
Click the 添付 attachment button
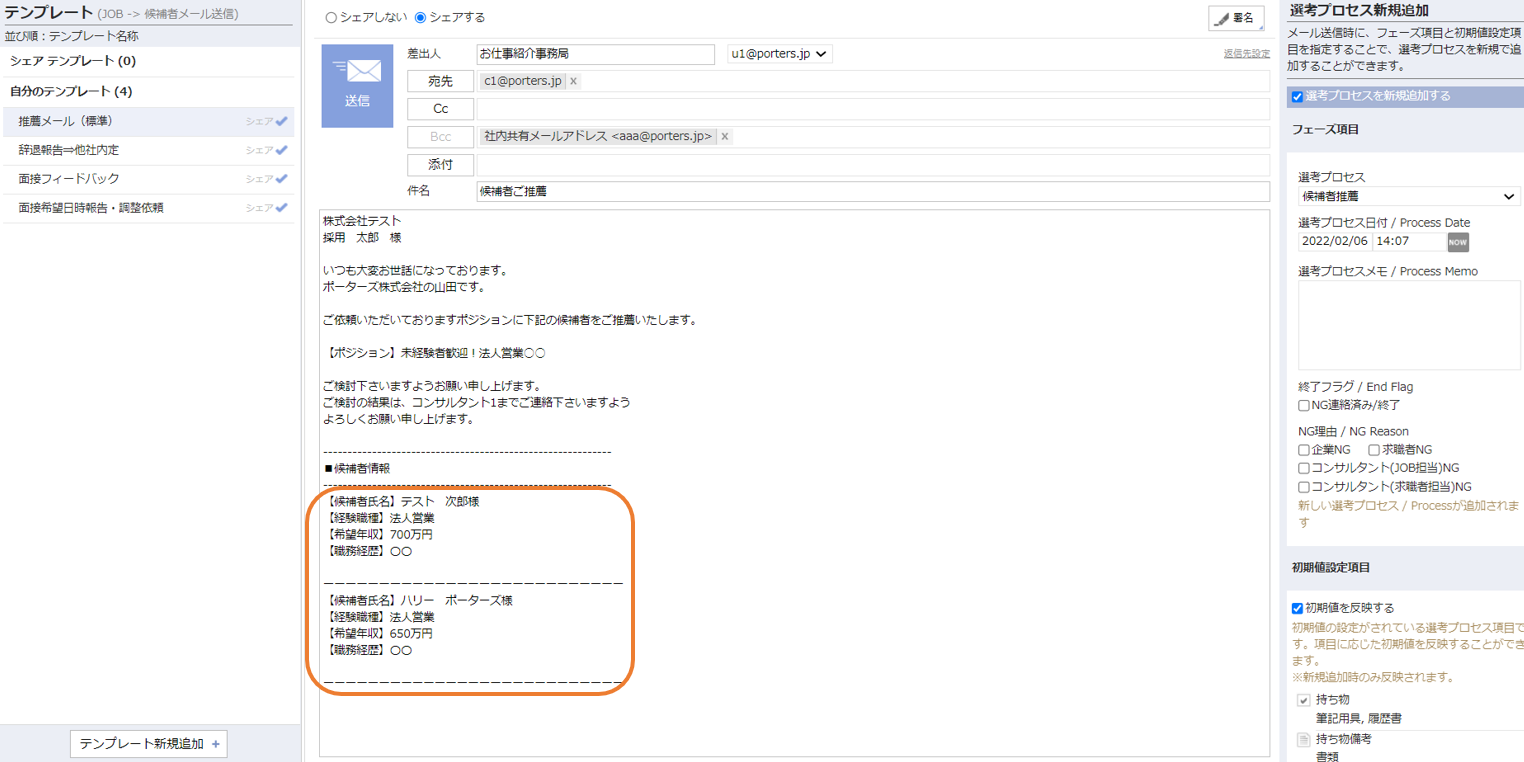[x=440, y=165]
